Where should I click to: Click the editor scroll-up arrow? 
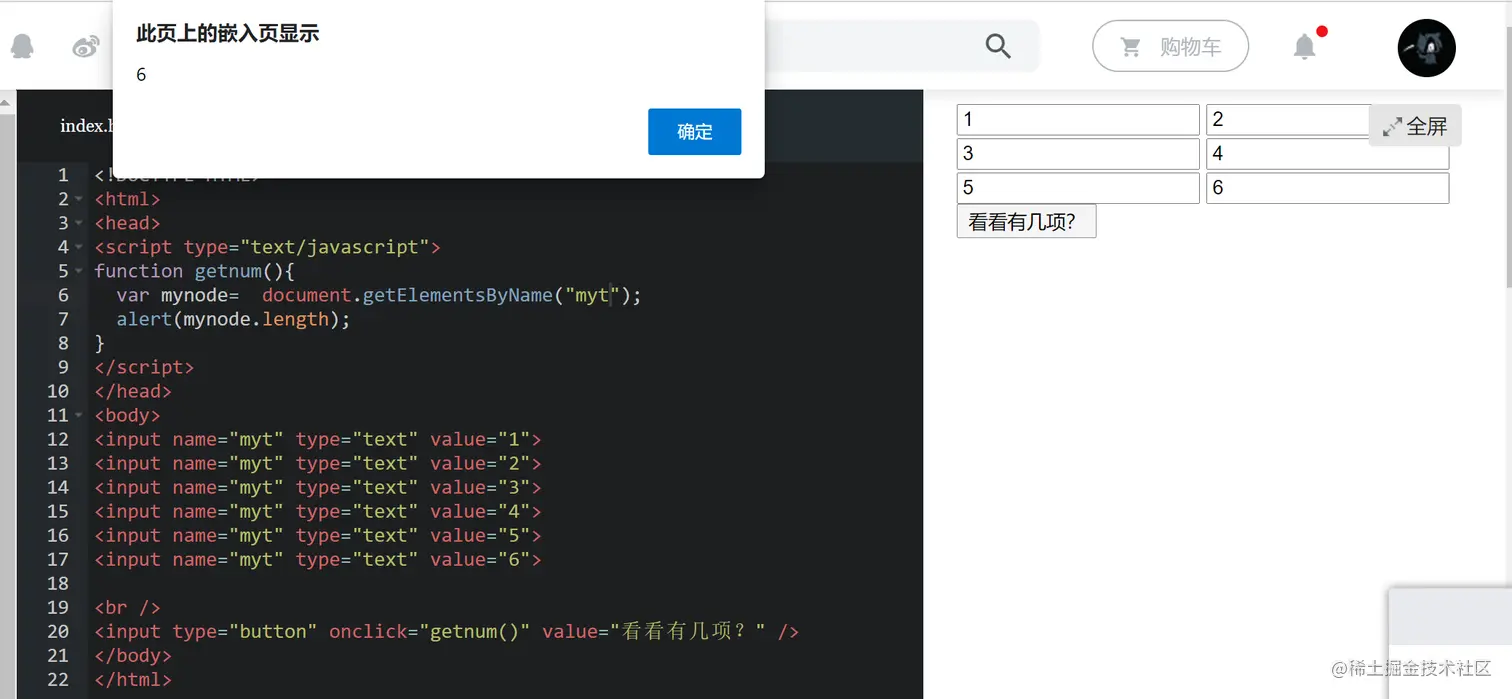coord(7,101)
